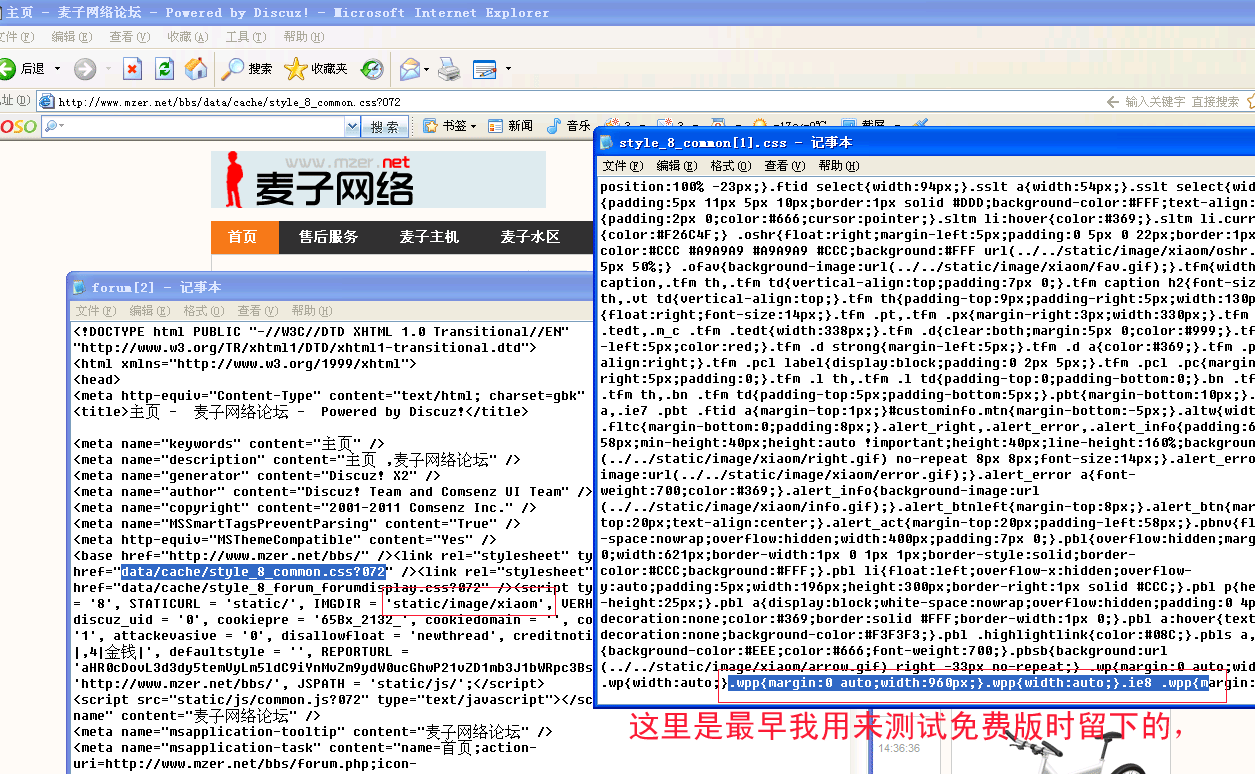Image resolution: width=1255 pixels, height=774 pixels.
Task: Click highlighted text data/cache/style_8_common.css?072
Action: [x=254, y=572]
